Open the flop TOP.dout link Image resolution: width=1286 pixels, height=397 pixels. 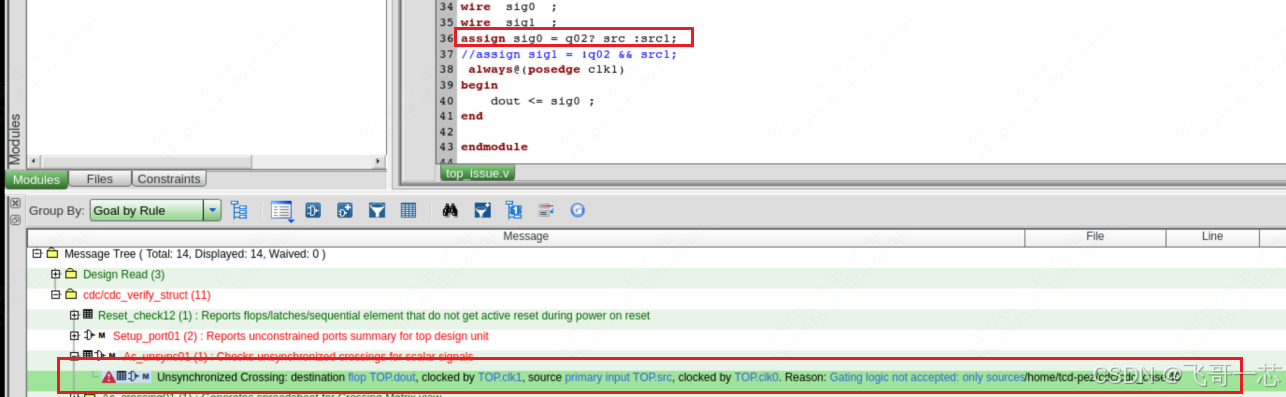[382, 377]
